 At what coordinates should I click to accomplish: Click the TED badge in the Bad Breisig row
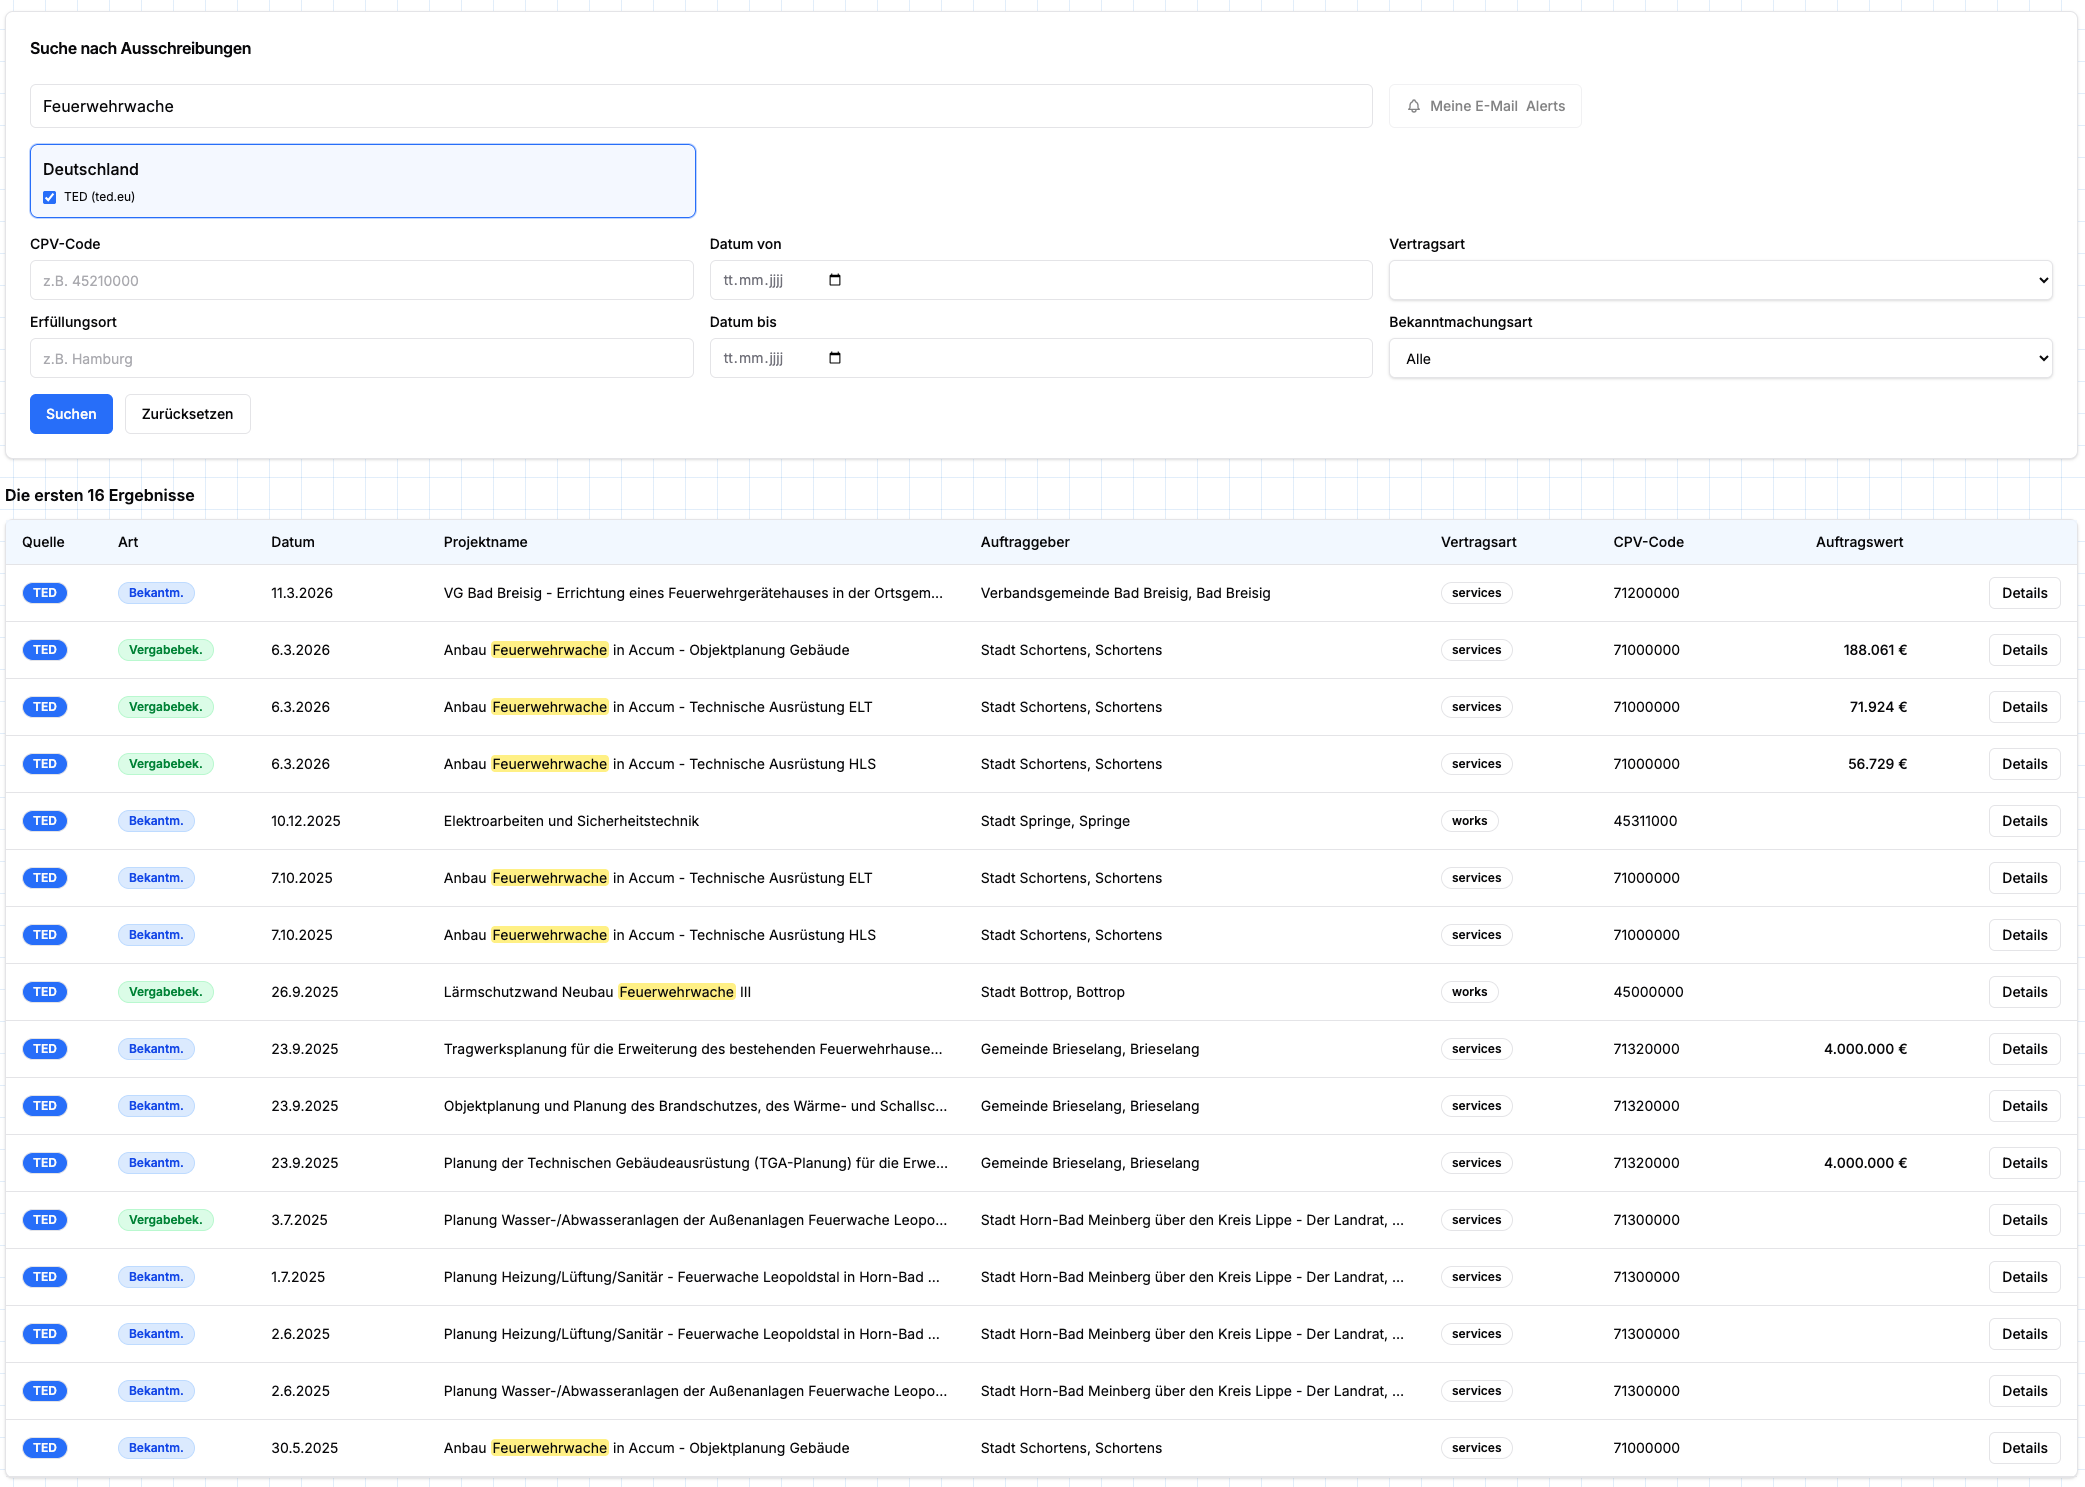point(45,593)
